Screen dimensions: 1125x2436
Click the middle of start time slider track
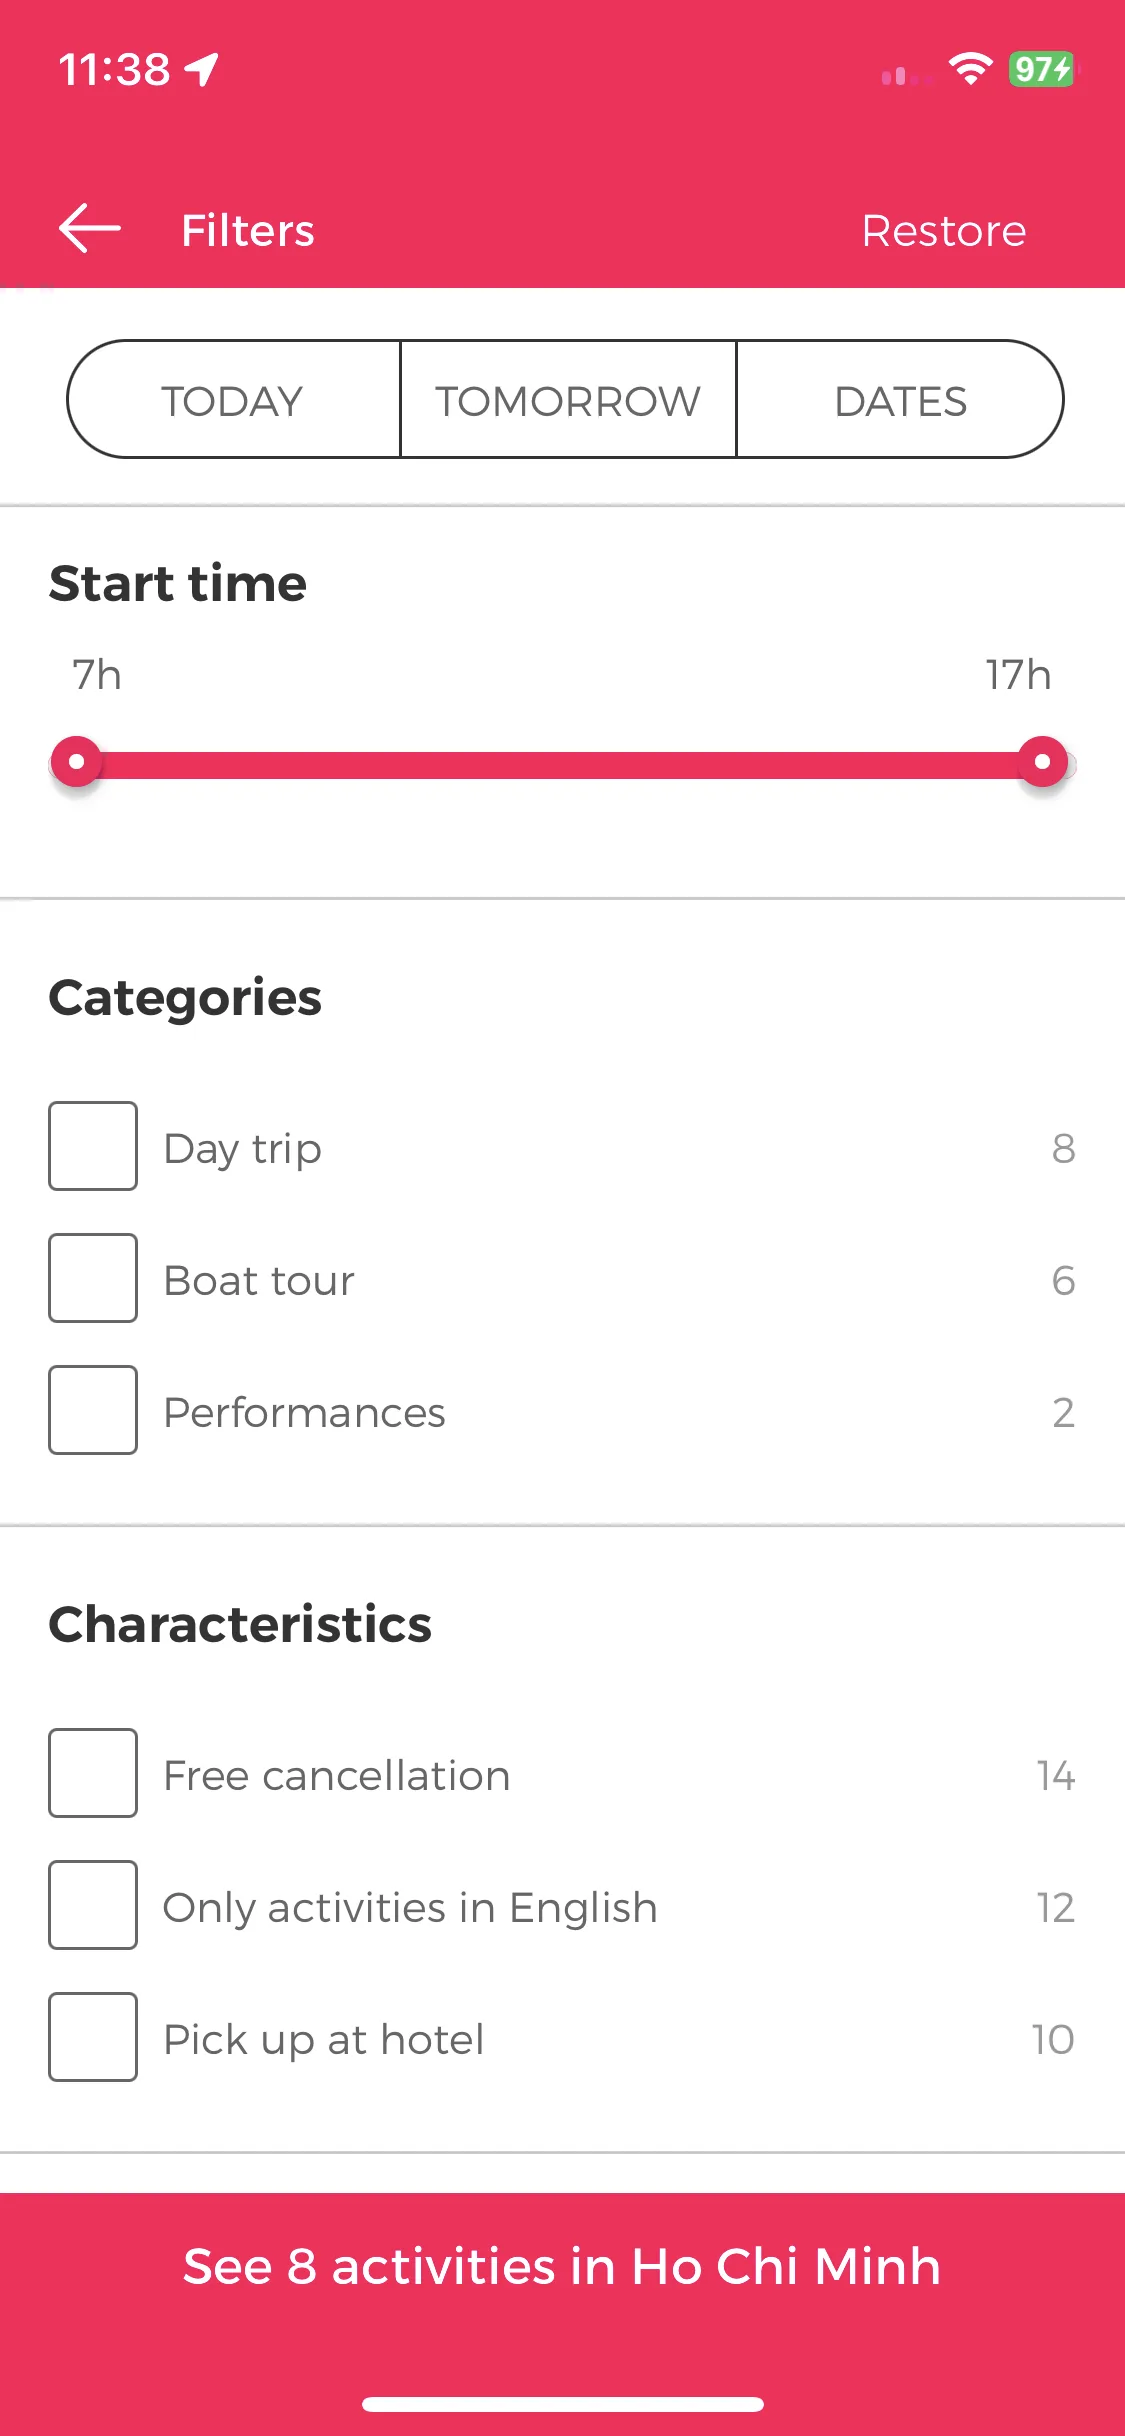[x=560, y=764]
